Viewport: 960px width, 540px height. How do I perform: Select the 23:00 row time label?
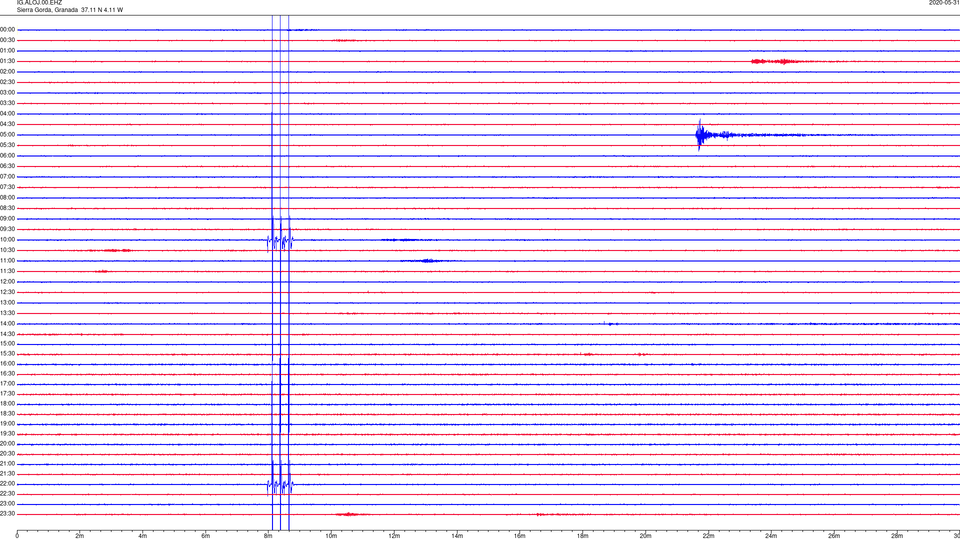click(7, 504)
